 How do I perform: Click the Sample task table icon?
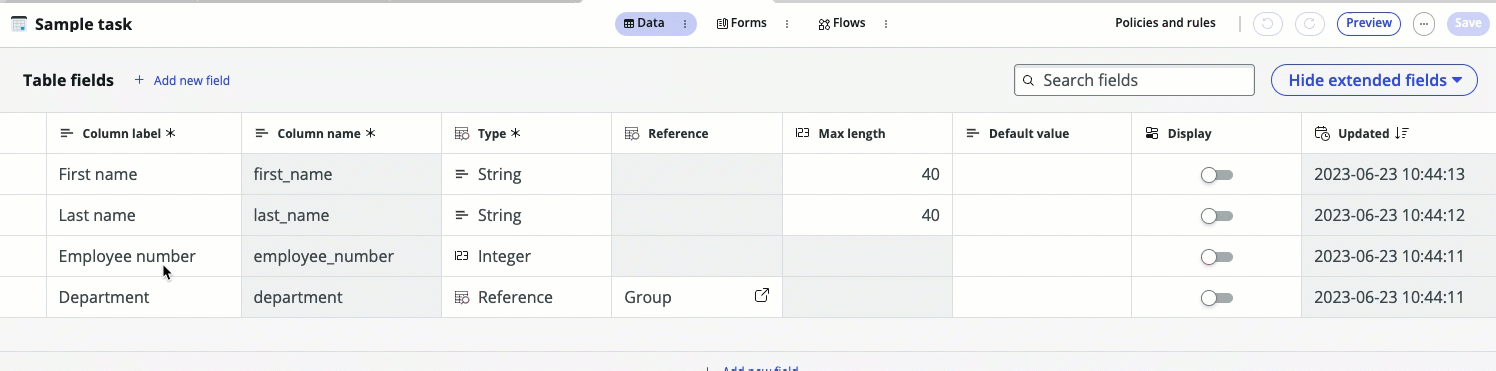[x=18, y=24]
